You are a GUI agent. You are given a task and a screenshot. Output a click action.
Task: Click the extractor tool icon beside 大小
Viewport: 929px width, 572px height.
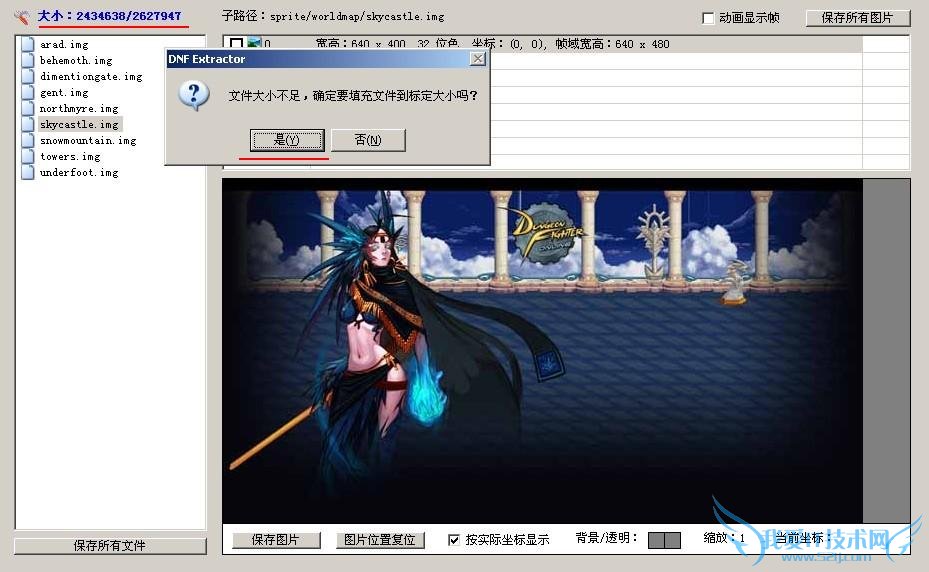[x=22, y=17]
